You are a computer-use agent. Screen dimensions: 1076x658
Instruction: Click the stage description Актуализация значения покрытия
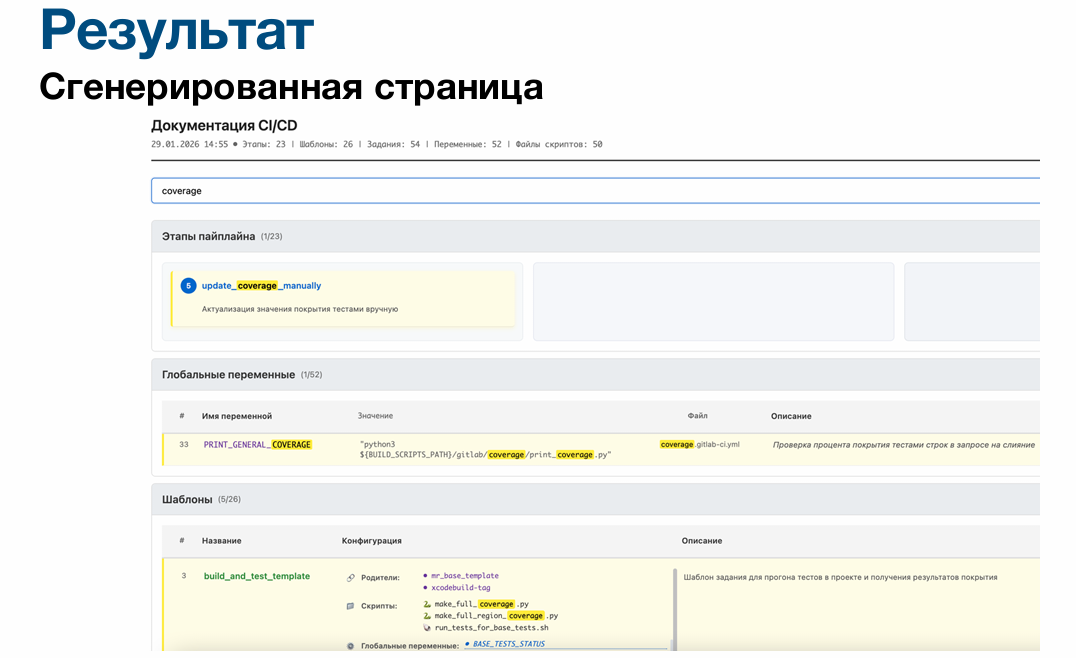tap(300, 309)
